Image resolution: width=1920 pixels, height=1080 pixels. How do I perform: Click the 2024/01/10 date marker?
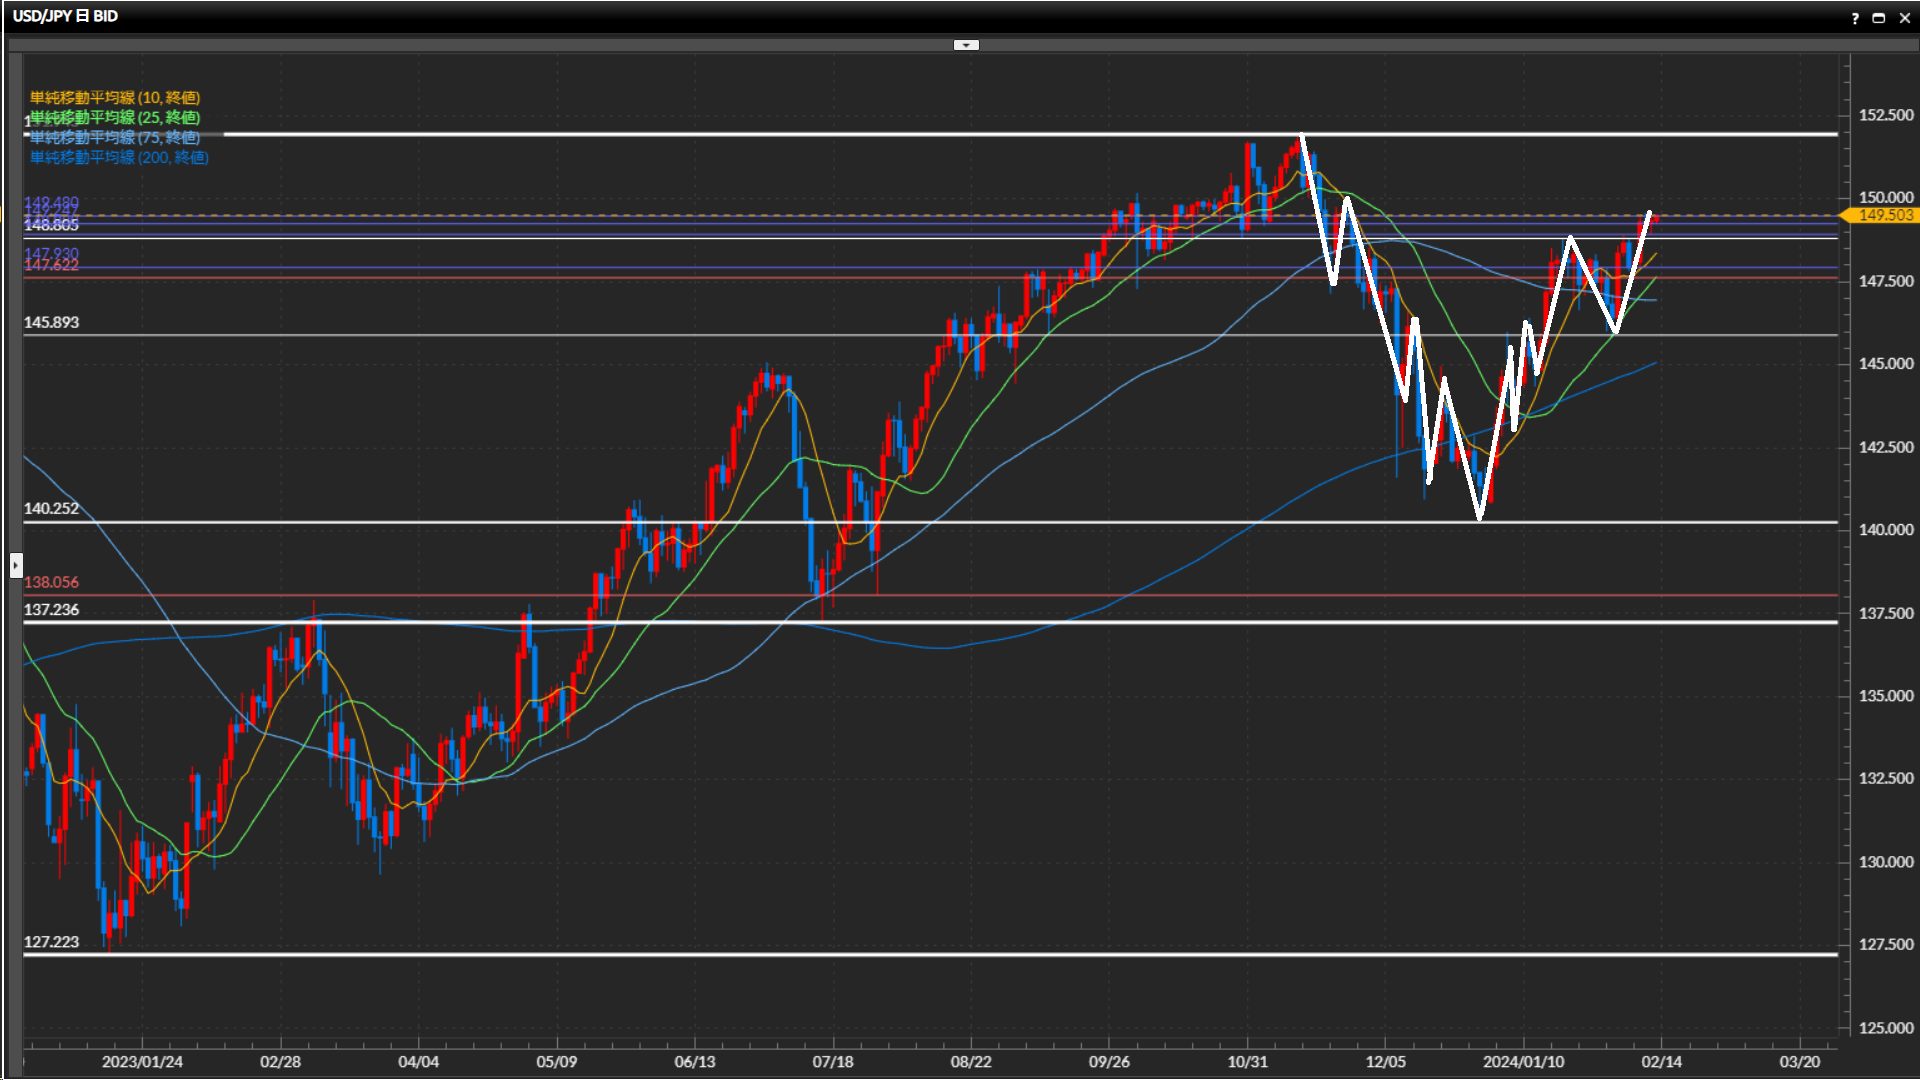[1523, 1061]
